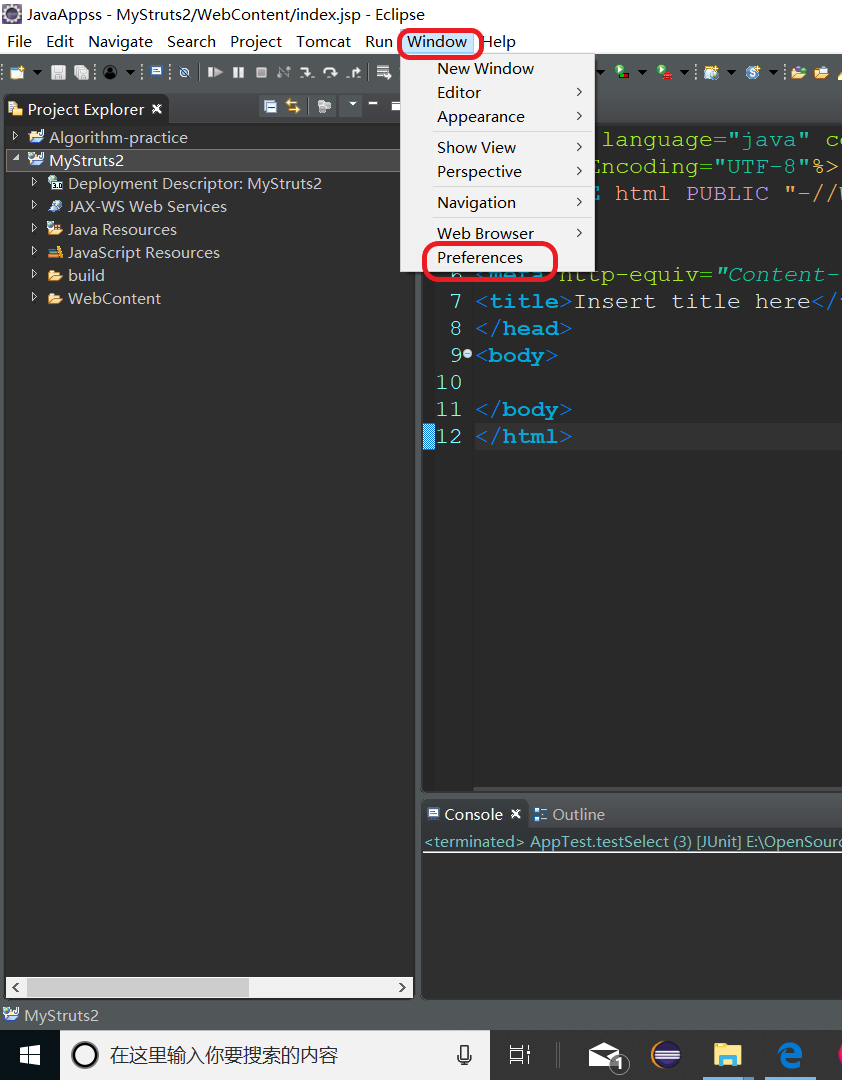842x1080 pixels.
Task: Open dropdown beside the web project icon
Action: (x=731, y=72)
